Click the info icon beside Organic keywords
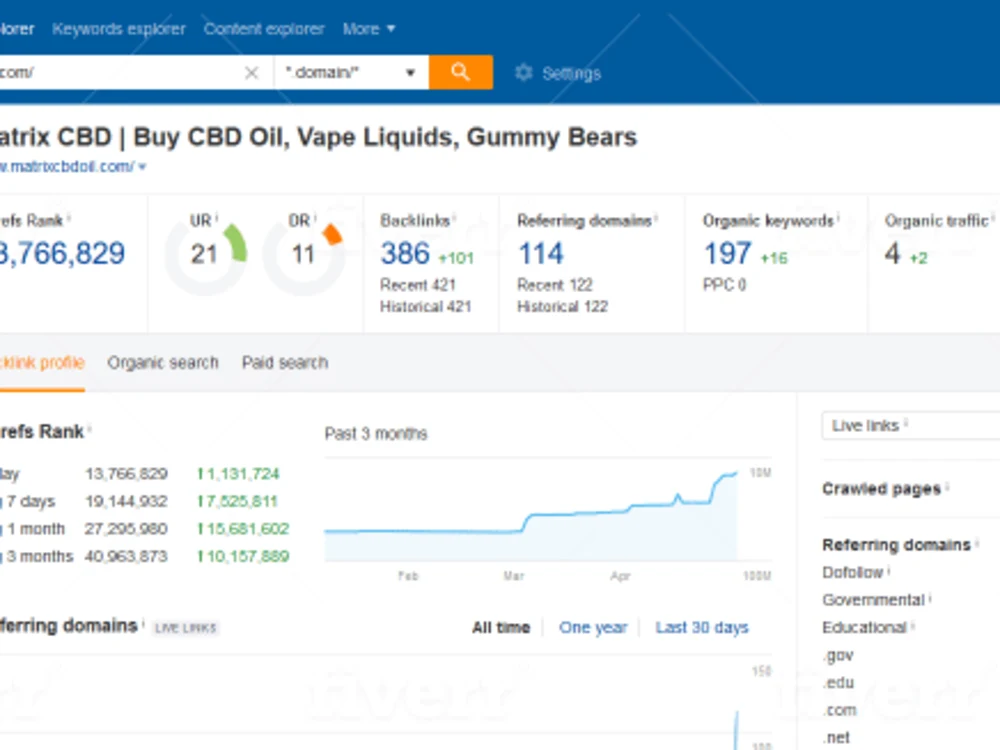The image size is (1000, 750). tap(838, 217)
